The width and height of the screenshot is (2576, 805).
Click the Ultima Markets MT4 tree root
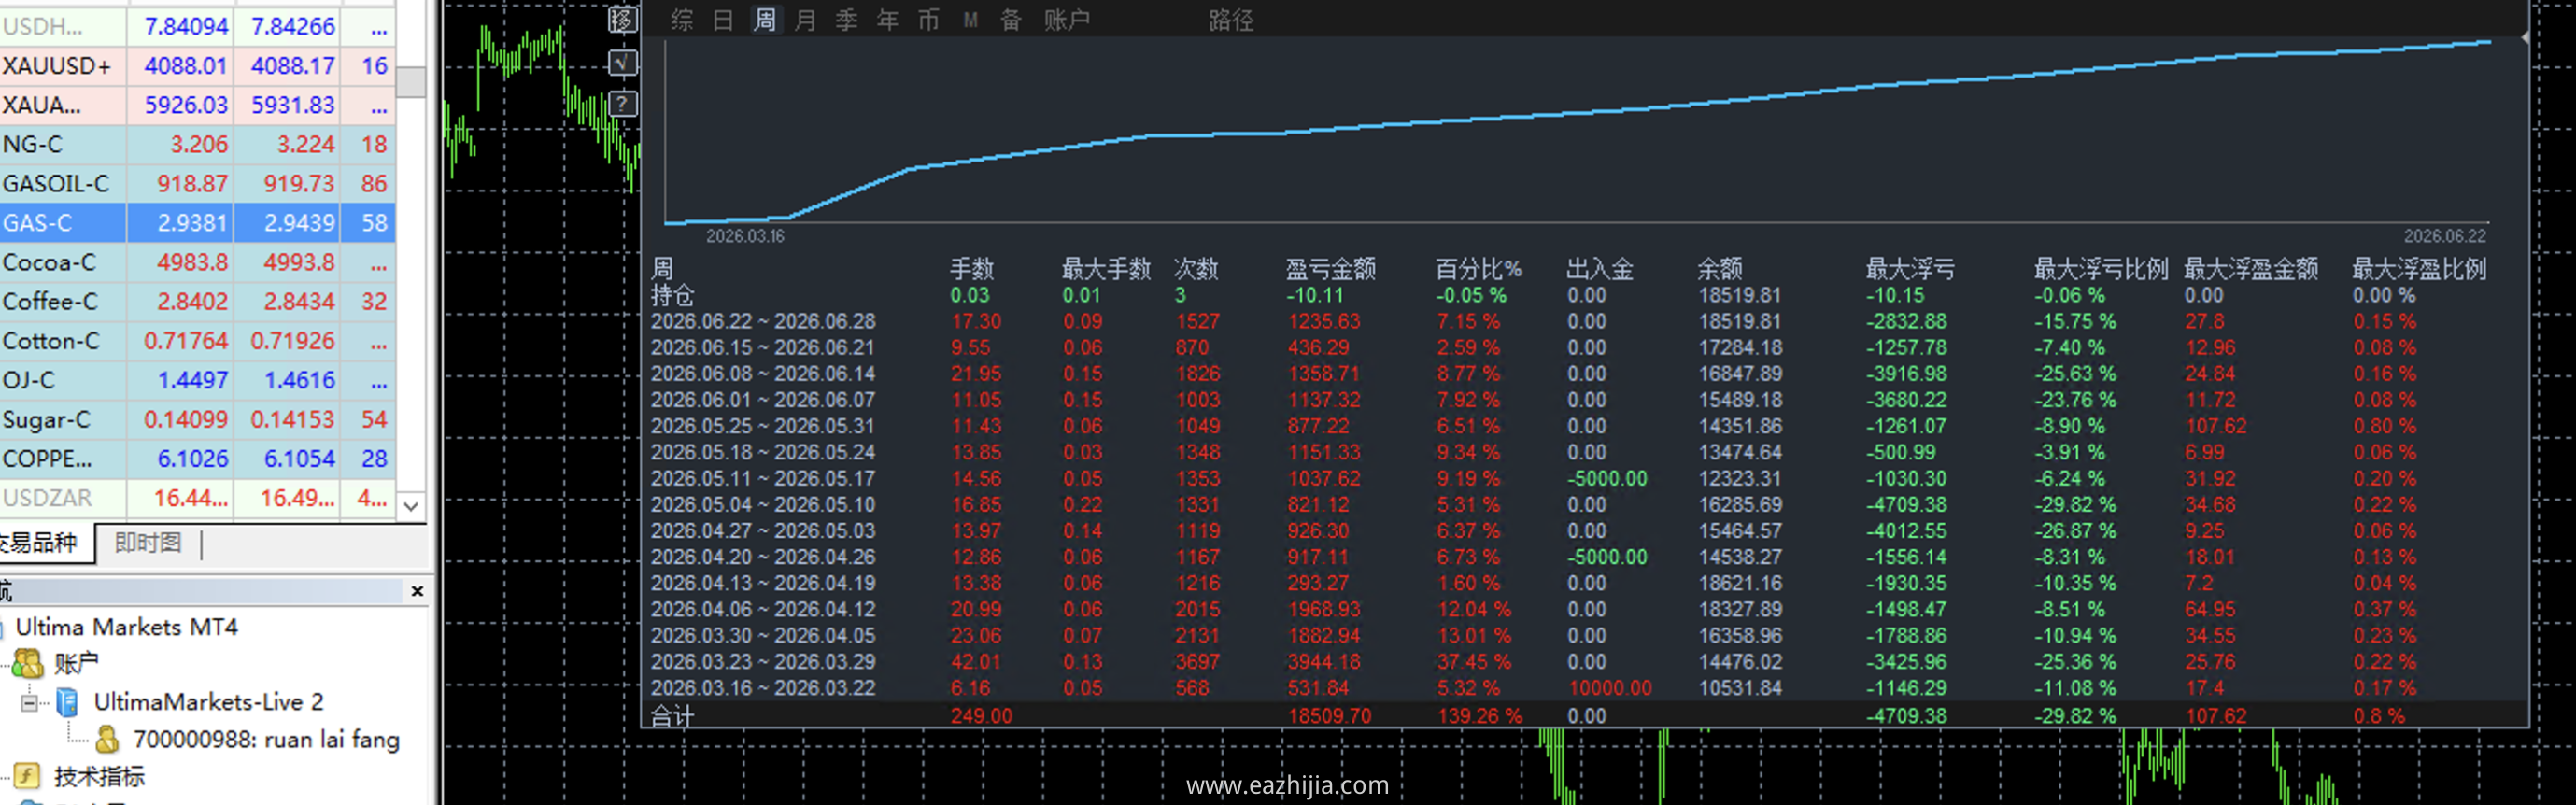(x=127, y=627)
